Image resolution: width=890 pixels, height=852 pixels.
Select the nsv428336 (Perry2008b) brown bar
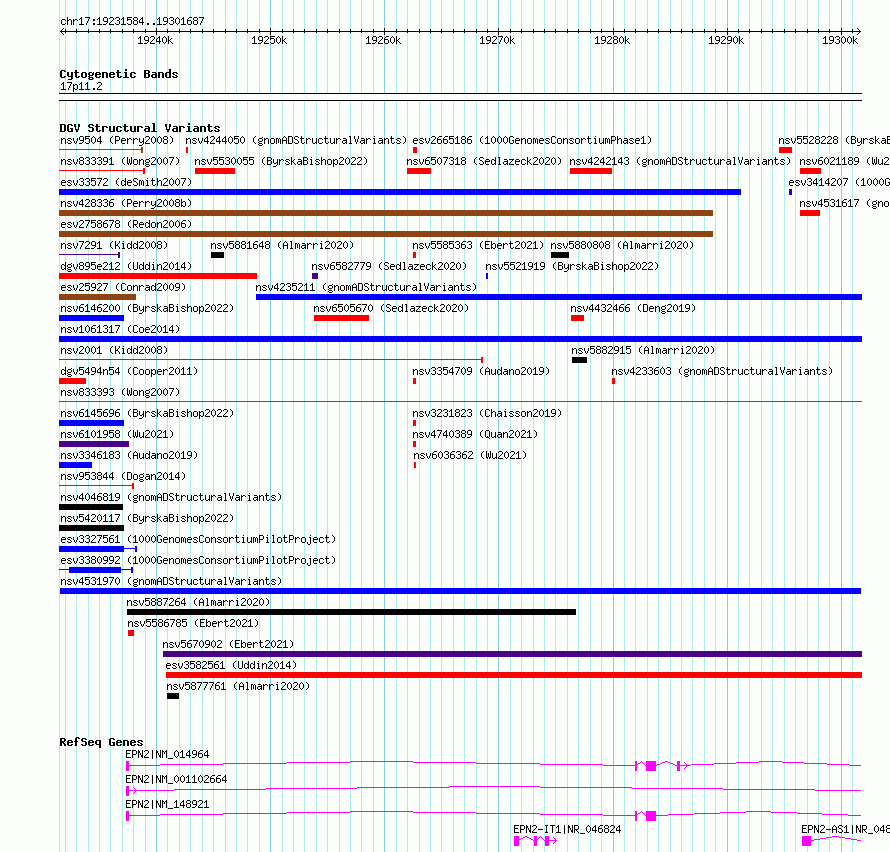(386, 213)
